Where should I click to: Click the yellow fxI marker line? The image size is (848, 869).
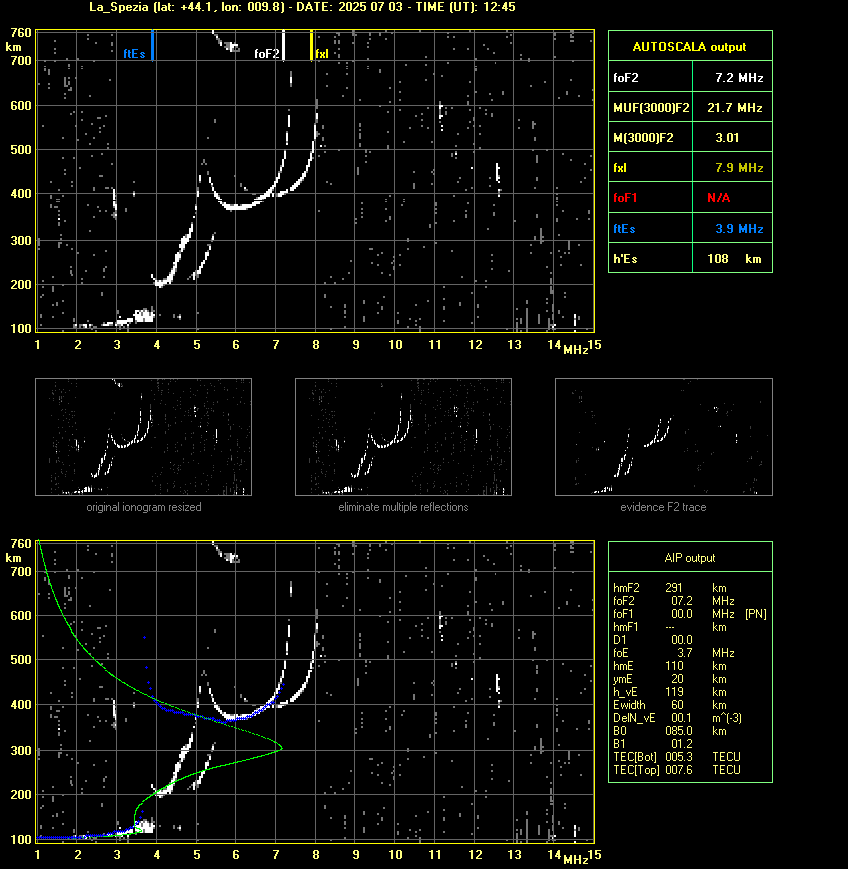pyautogui.click(x=311, y=45)
